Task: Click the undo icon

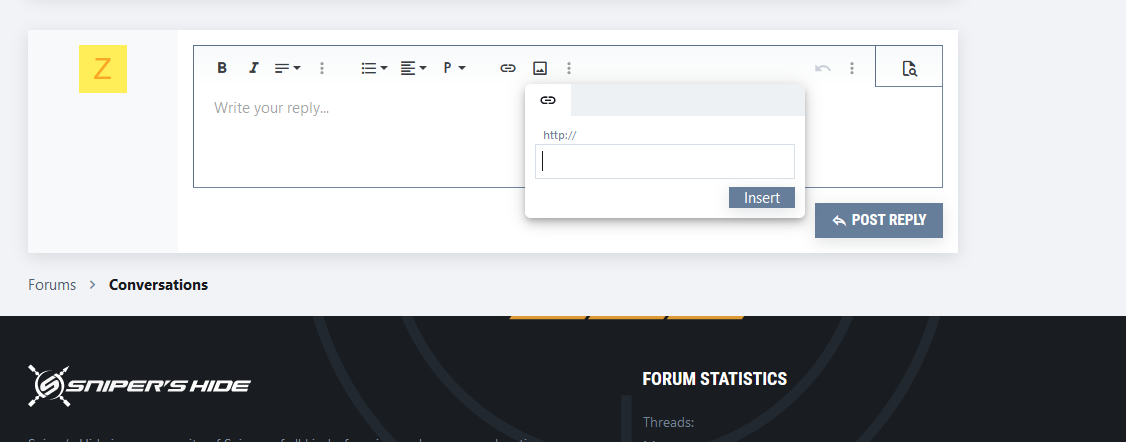Action: [823, 68]
